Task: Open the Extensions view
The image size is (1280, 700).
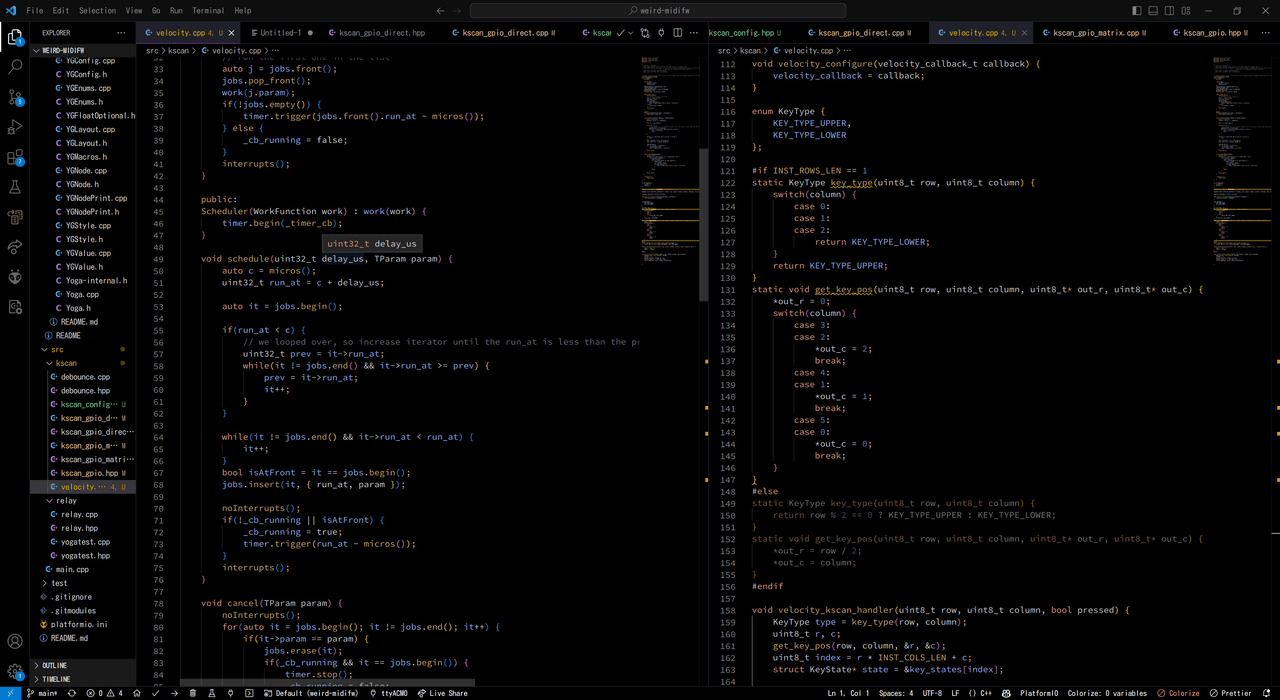Action: (x=15, y=157)
